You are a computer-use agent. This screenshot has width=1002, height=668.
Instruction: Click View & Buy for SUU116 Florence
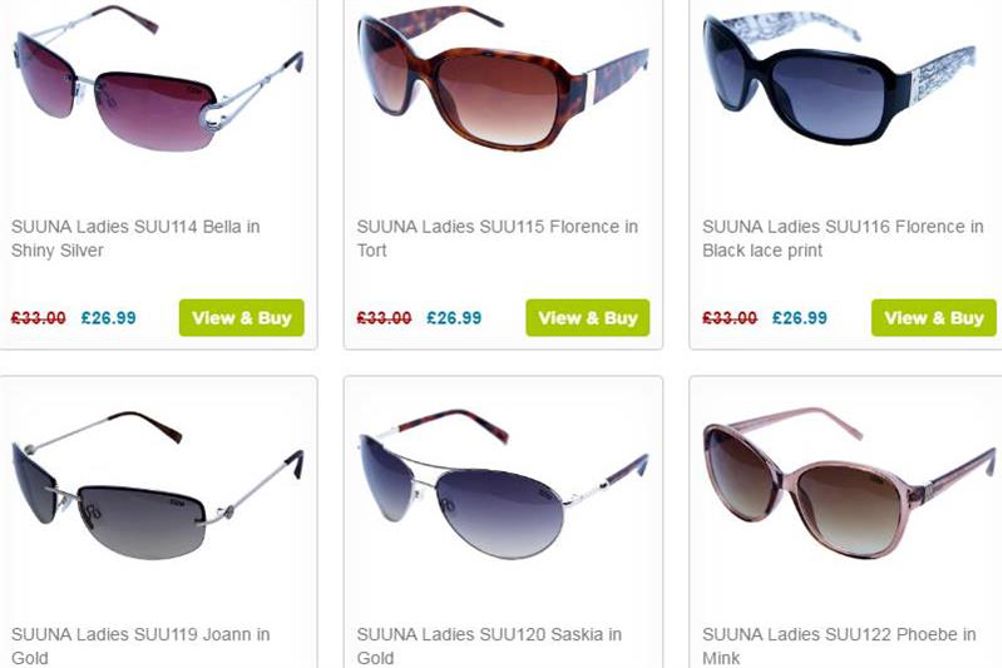click(934, 318)
